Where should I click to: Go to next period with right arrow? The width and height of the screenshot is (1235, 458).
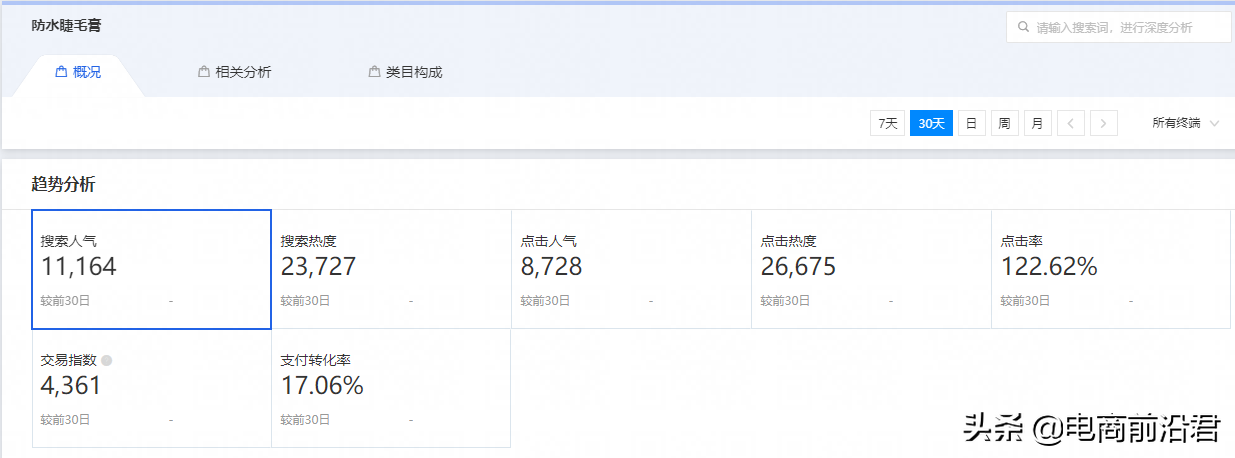click(1104, 123)
